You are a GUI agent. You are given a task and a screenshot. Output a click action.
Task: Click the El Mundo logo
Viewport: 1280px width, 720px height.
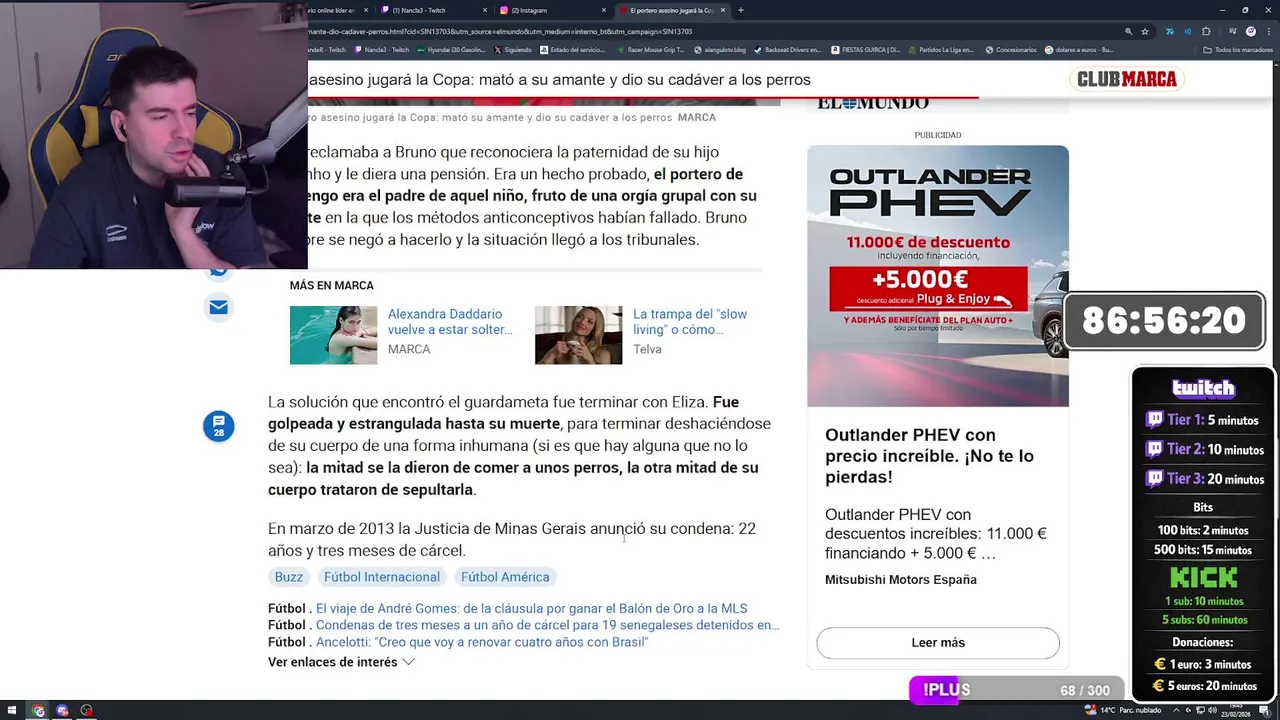[873, 102]
